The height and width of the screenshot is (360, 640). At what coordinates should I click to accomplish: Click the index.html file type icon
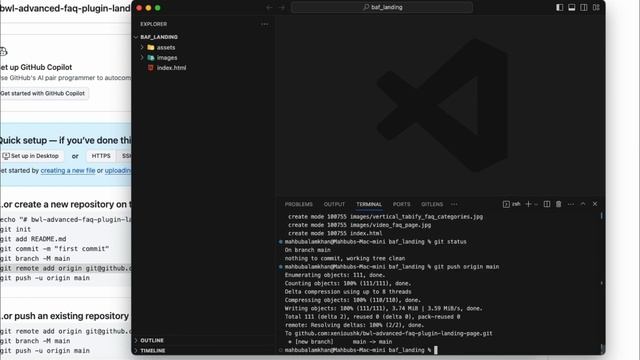click(x=151, y=68)
